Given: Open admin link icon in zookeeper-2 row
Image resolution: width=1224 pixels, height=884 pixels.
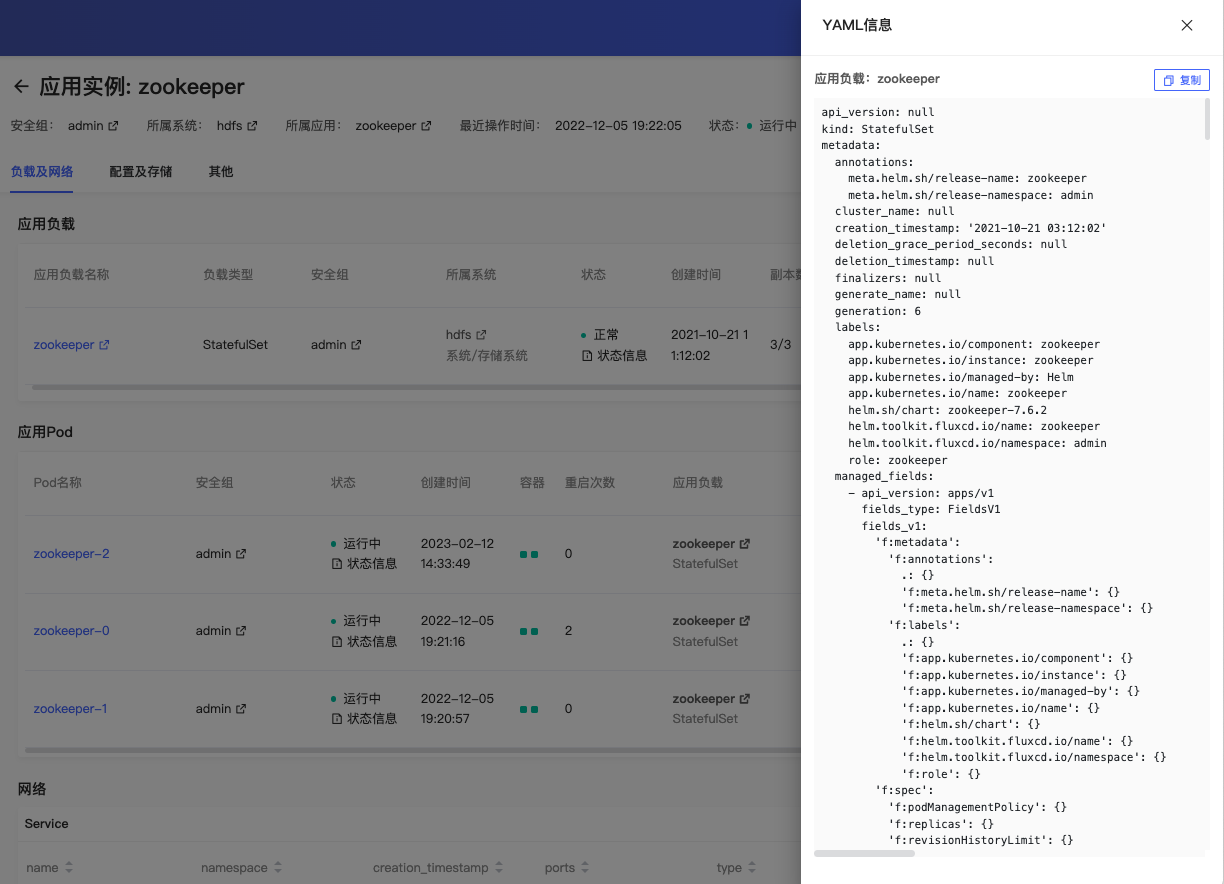Looking at the screenshot, I should (241, 554).
